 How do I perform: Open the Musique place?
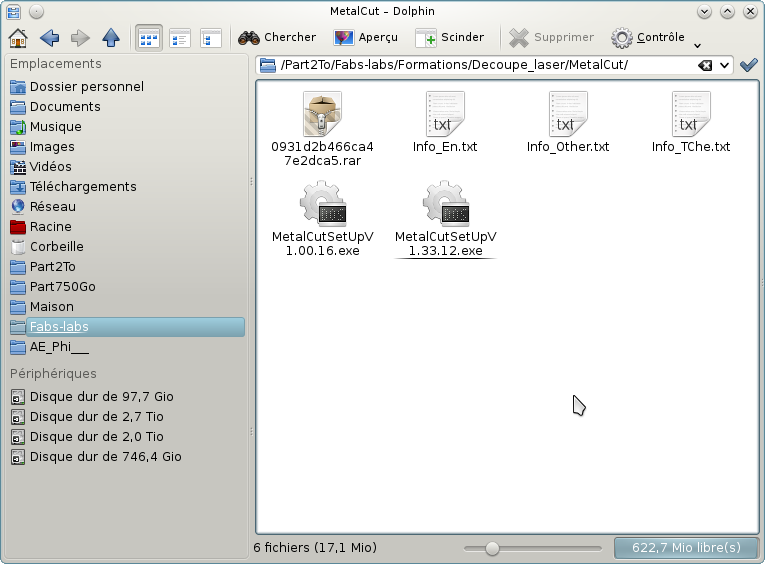pyautogui.click(x=127, y=127)
